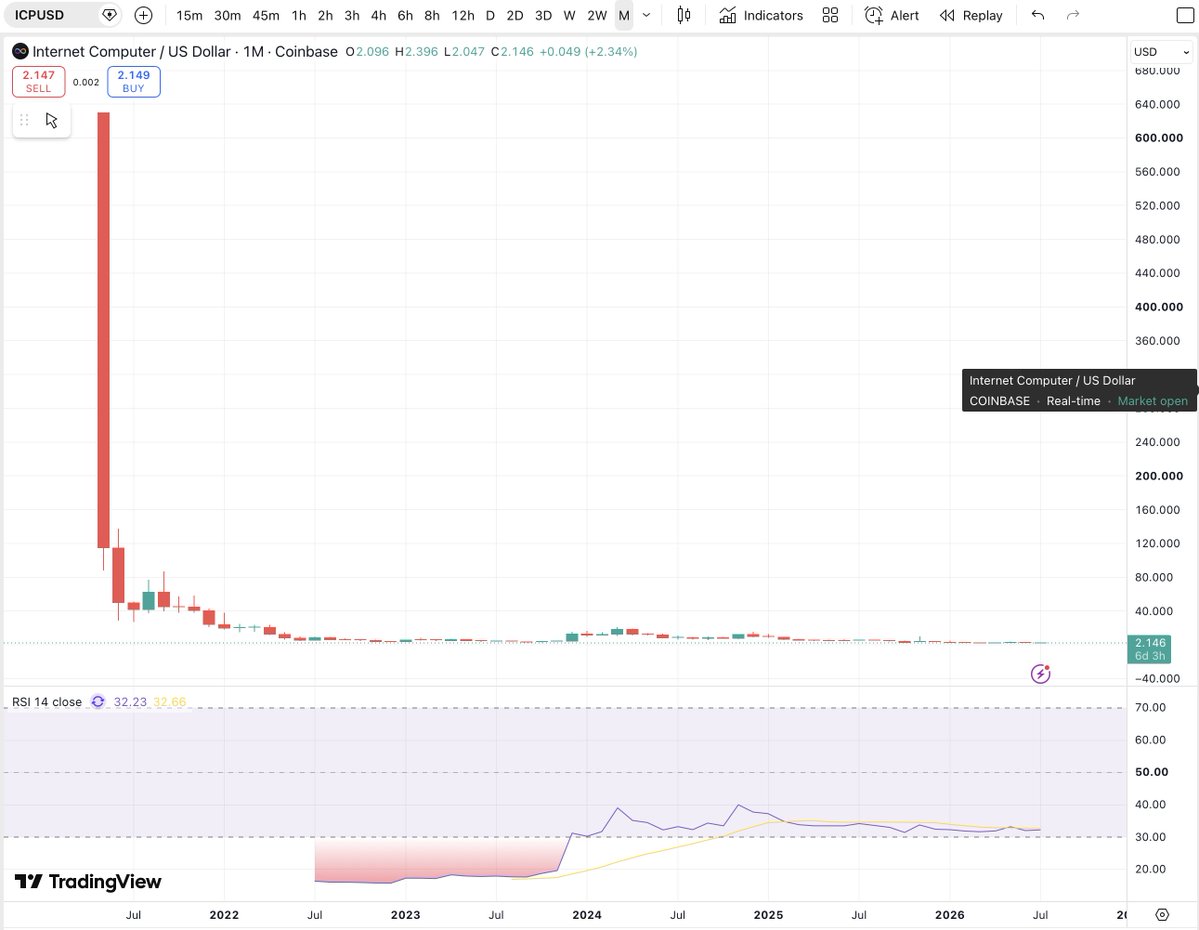Pick the 8h timeframe
The height and width of the screenshot is (930, 1199).
pos(432,15)
